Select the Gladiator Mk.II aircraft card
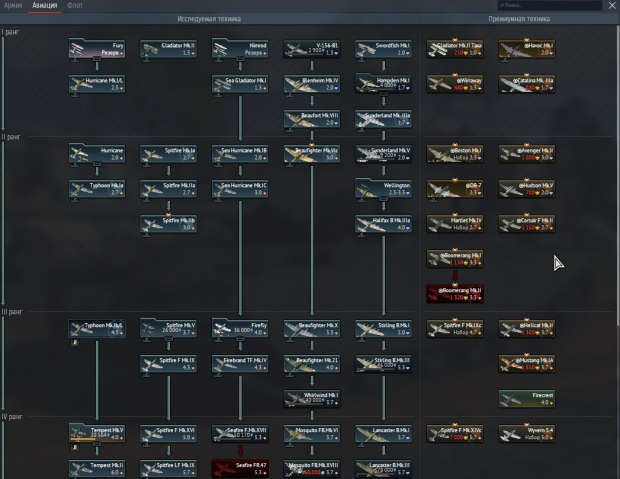Screen dimensions: 620x479 [168, 49]
